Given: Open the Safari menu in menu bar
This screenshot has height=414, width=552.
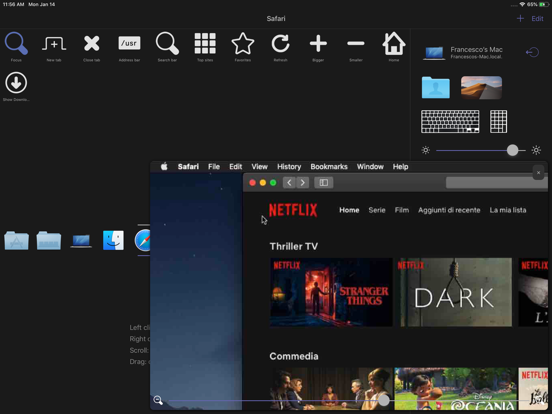Looking at the screenshot, I should [x=188, y=167].
